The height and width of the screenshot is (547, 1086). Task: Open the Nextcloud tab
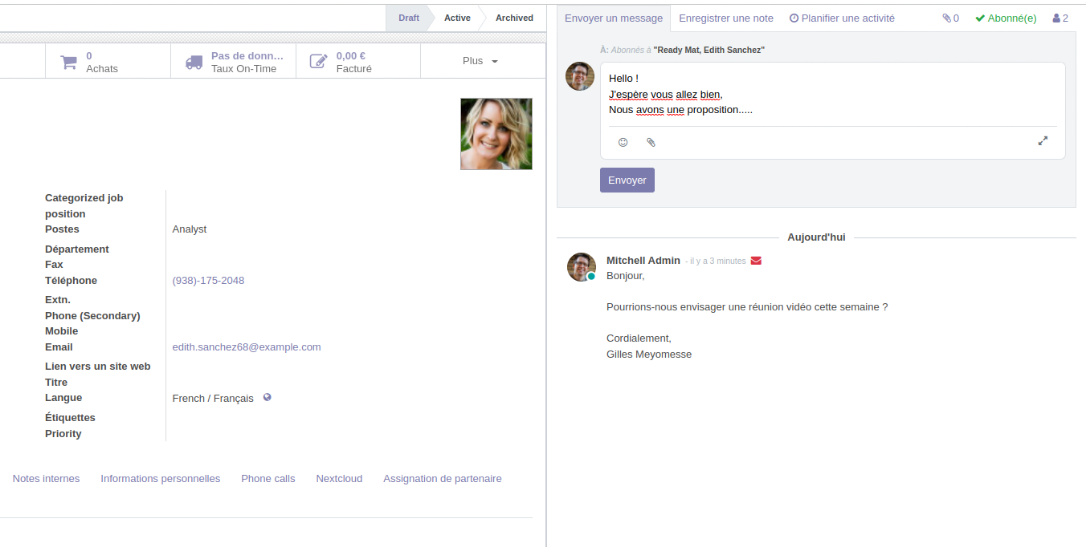(339, 478)
